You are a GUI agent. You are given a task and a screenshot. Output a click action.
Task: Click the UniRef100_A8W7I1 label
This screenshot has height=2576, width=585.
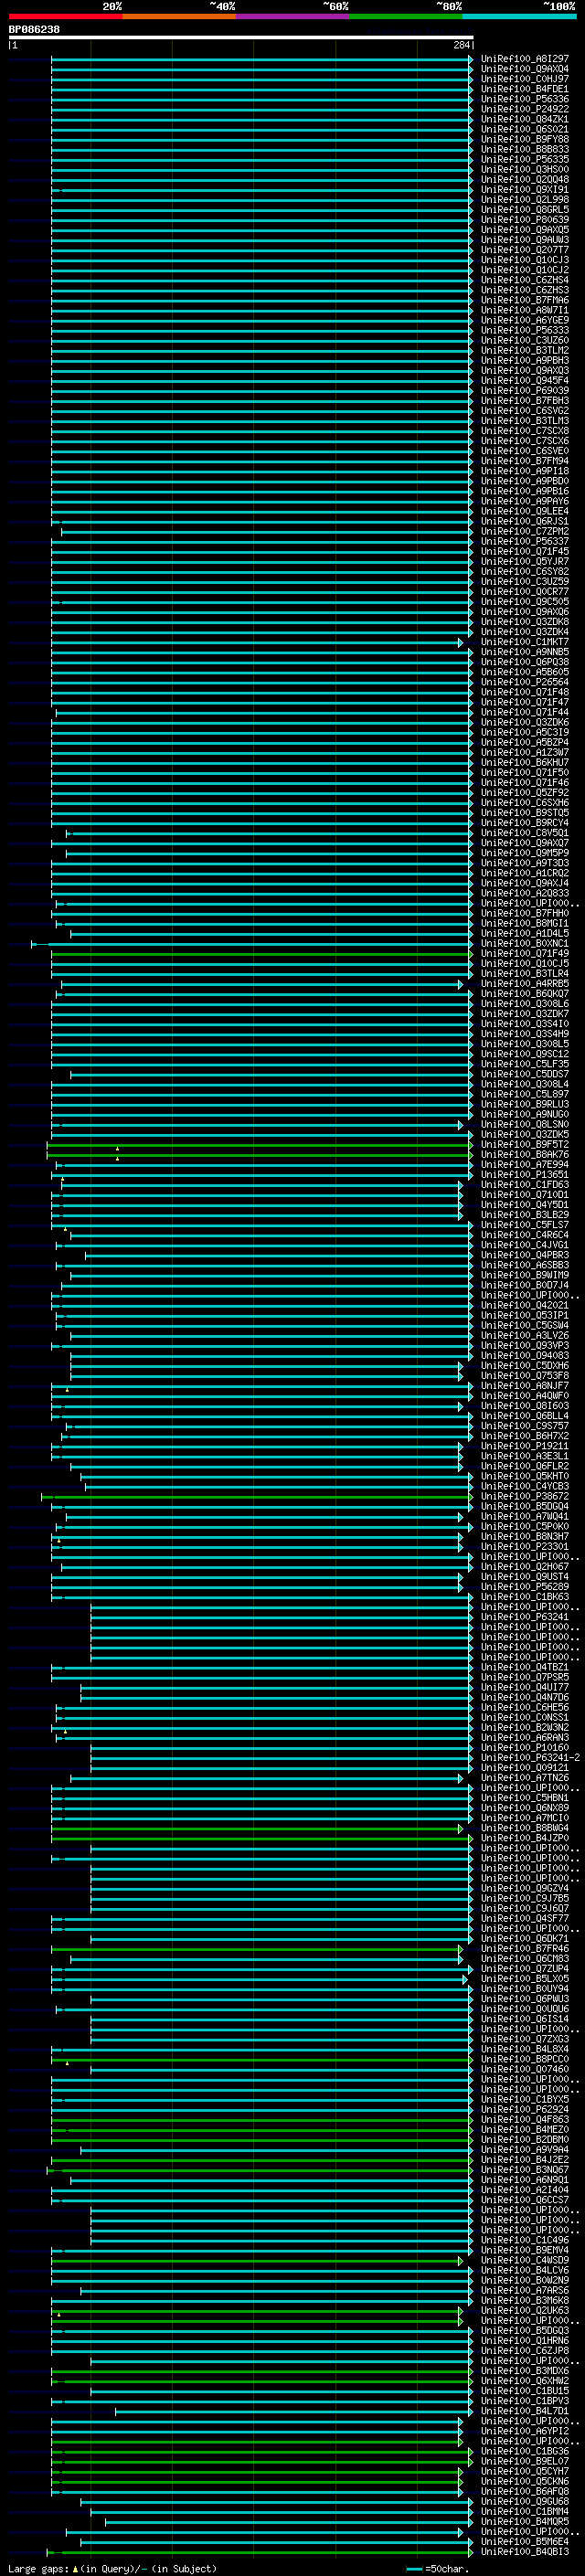pyautogui.click(x=524, y=310)
